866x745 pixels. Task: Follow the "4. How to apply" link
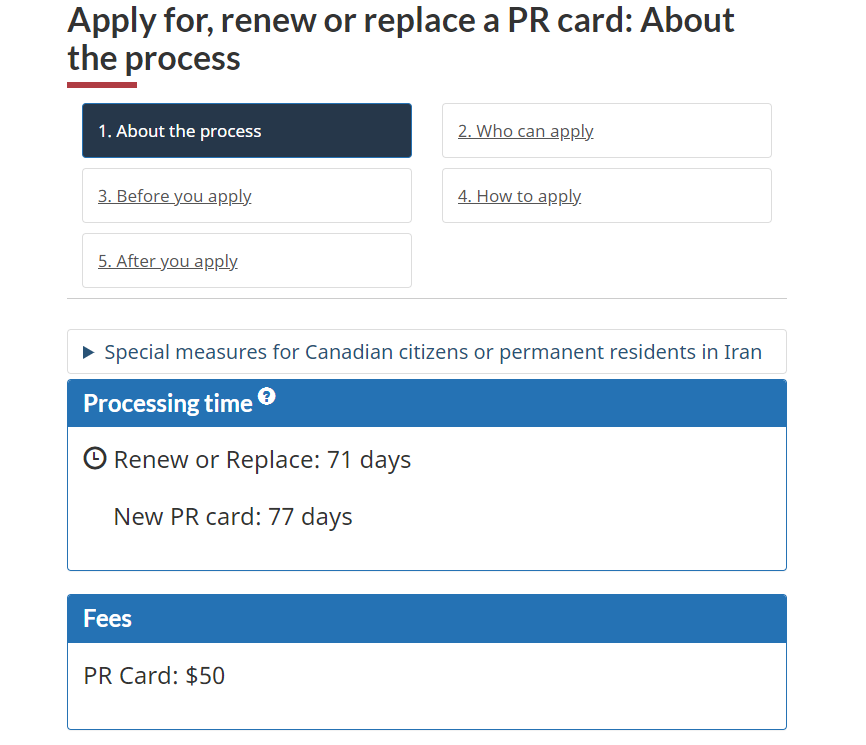tap(520, 196)
